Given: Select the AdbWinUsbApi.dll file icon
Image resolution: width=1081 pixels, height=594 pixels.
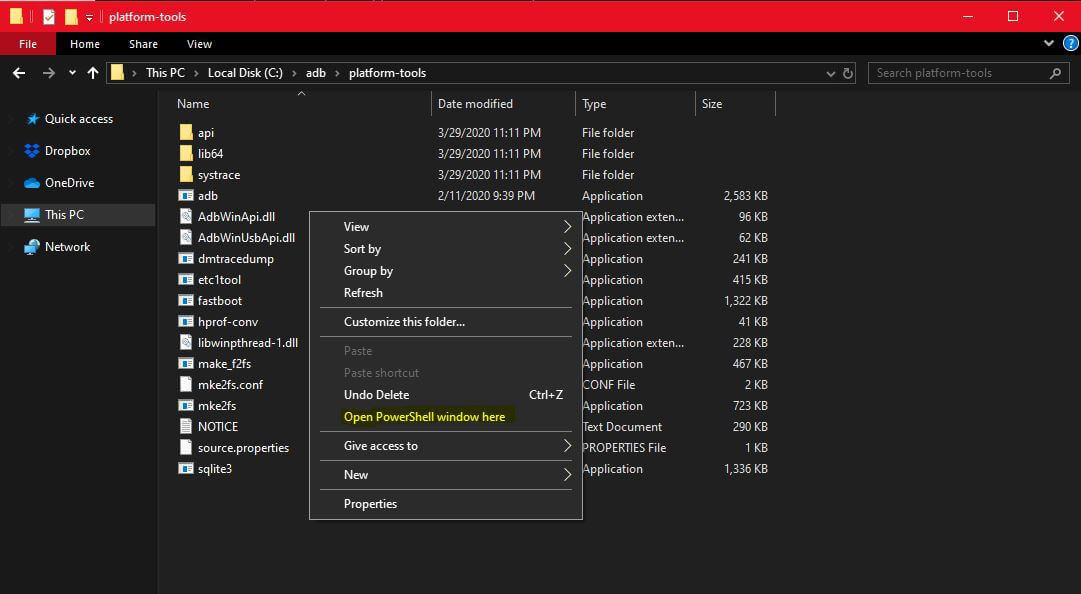Looking at the screenshot, I should click(x=186, y=237).
